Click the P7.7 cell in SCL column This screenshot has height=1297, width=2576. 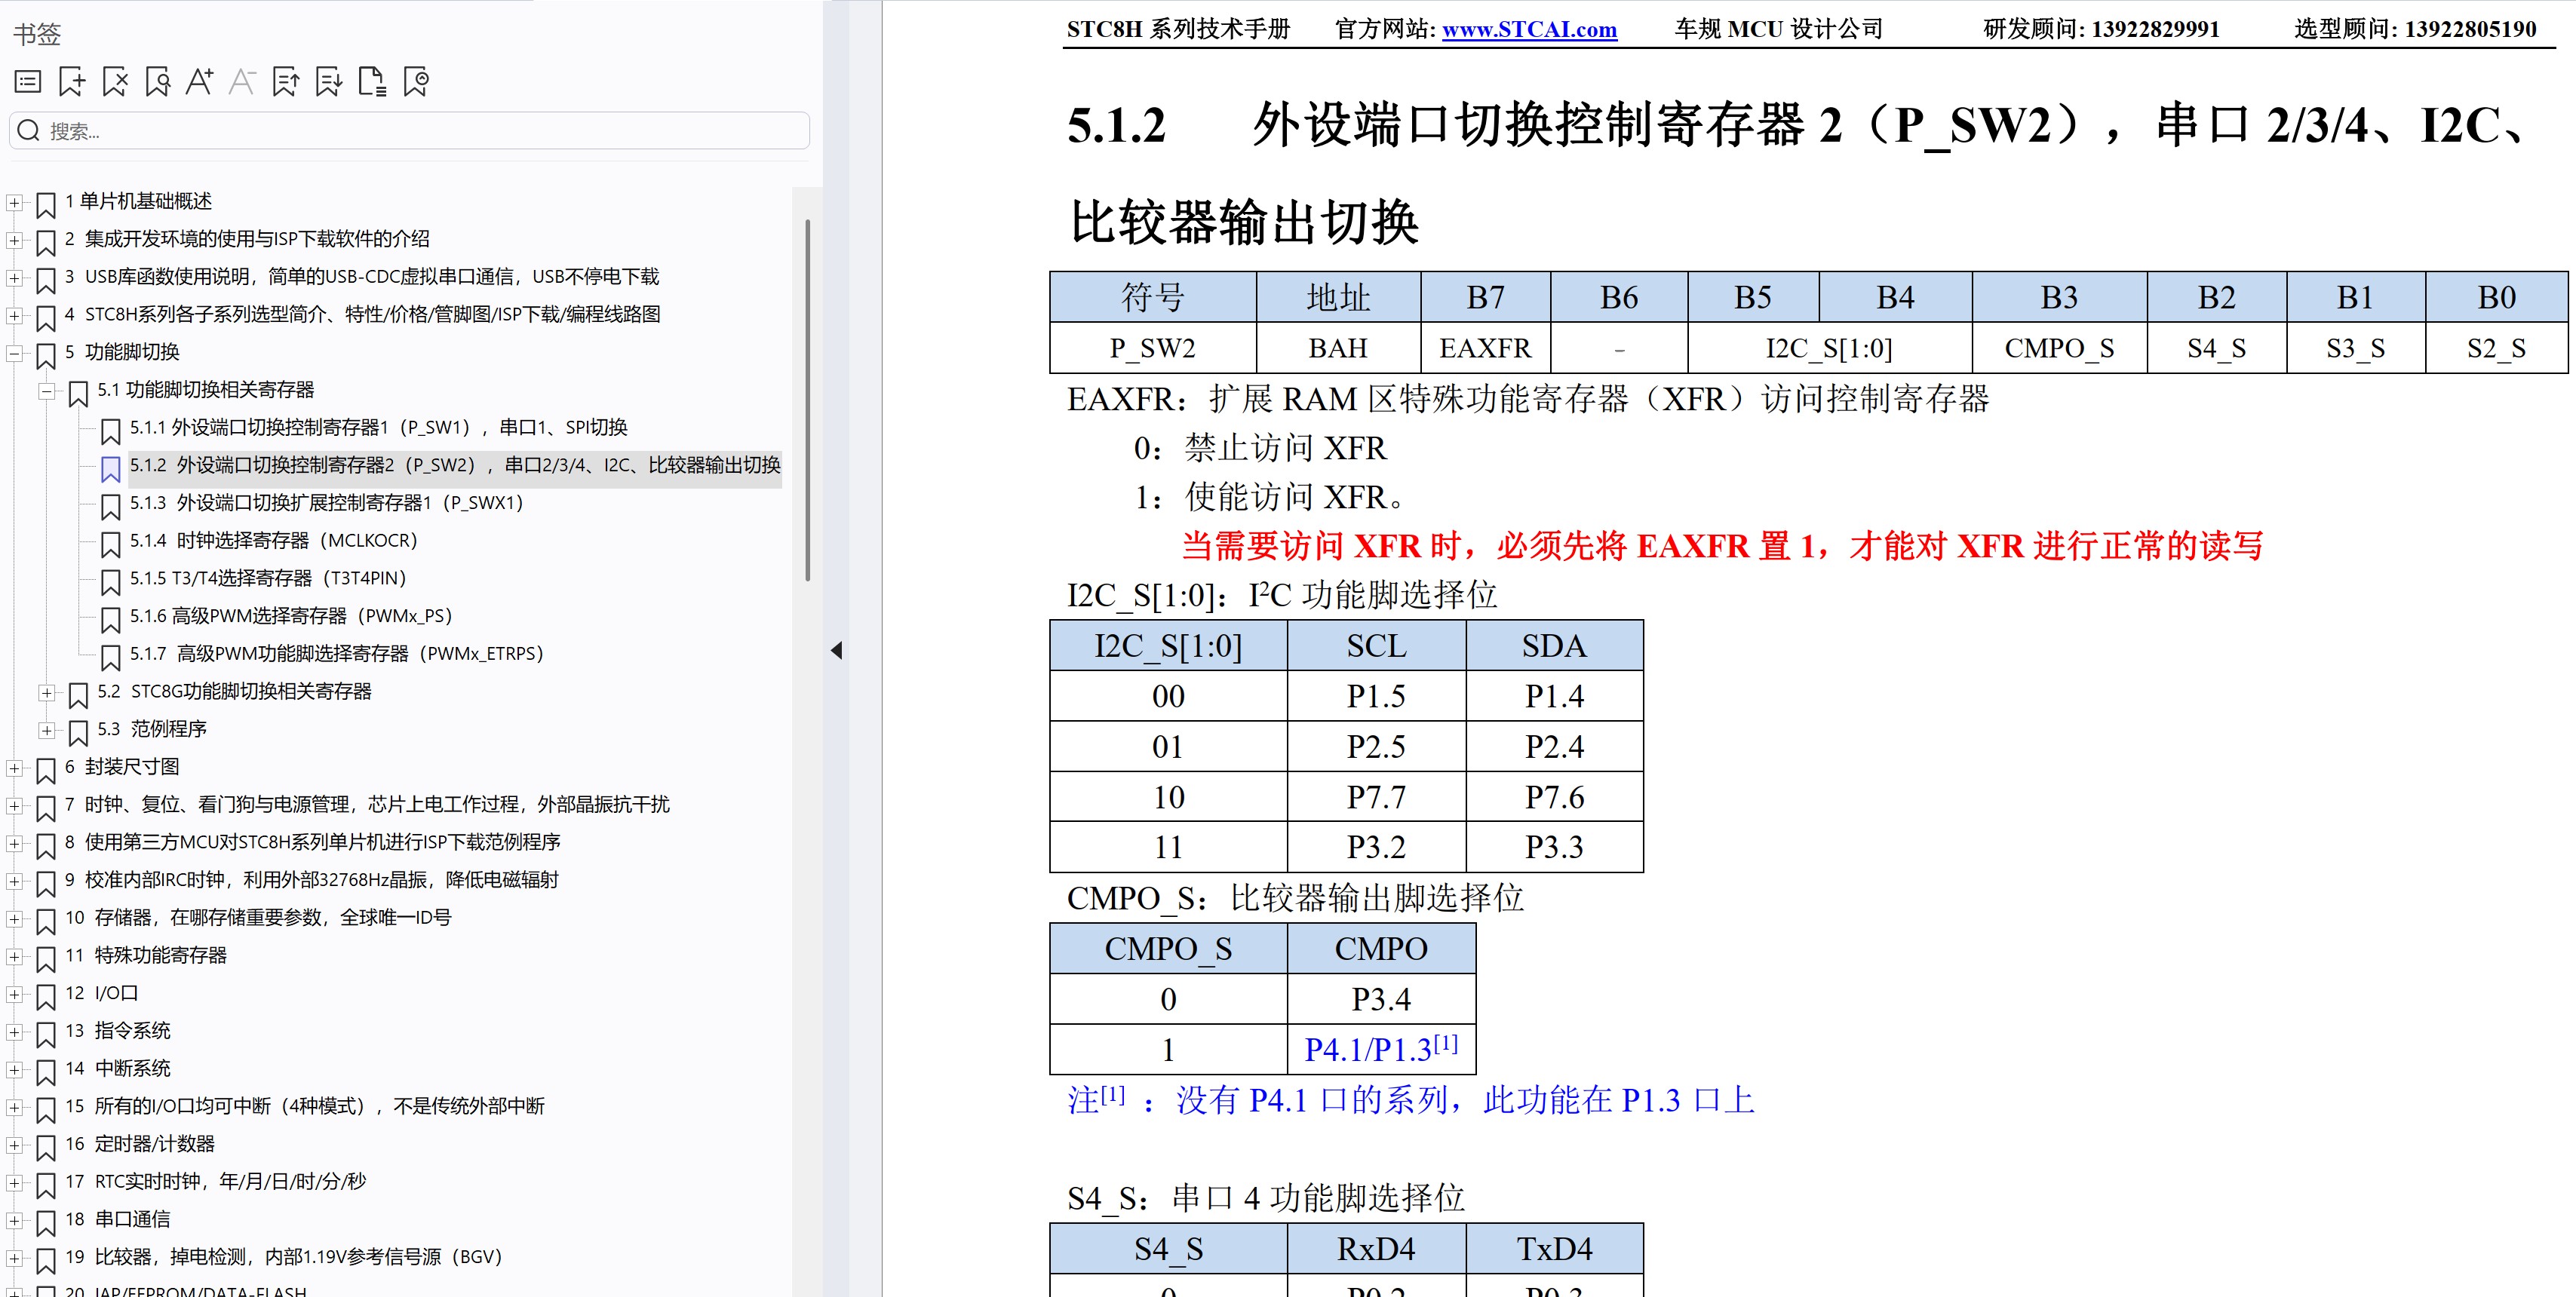tap(1376, 797)
